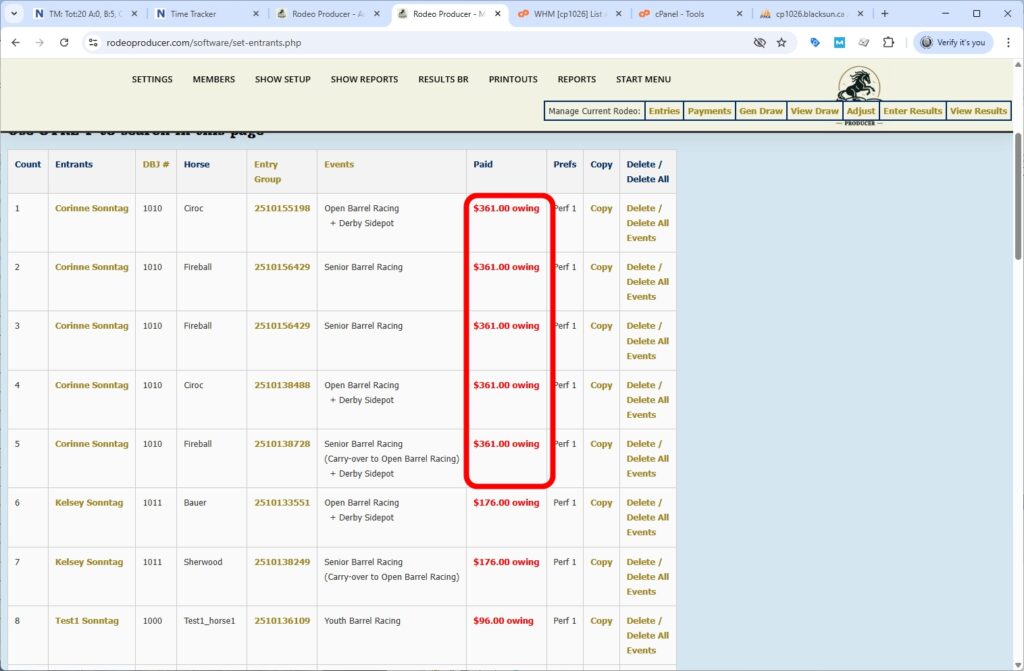The height and width of the screenshot is (671, 1024).
Task: Bookmark this page with the star icon
Action: click(780, 43)
